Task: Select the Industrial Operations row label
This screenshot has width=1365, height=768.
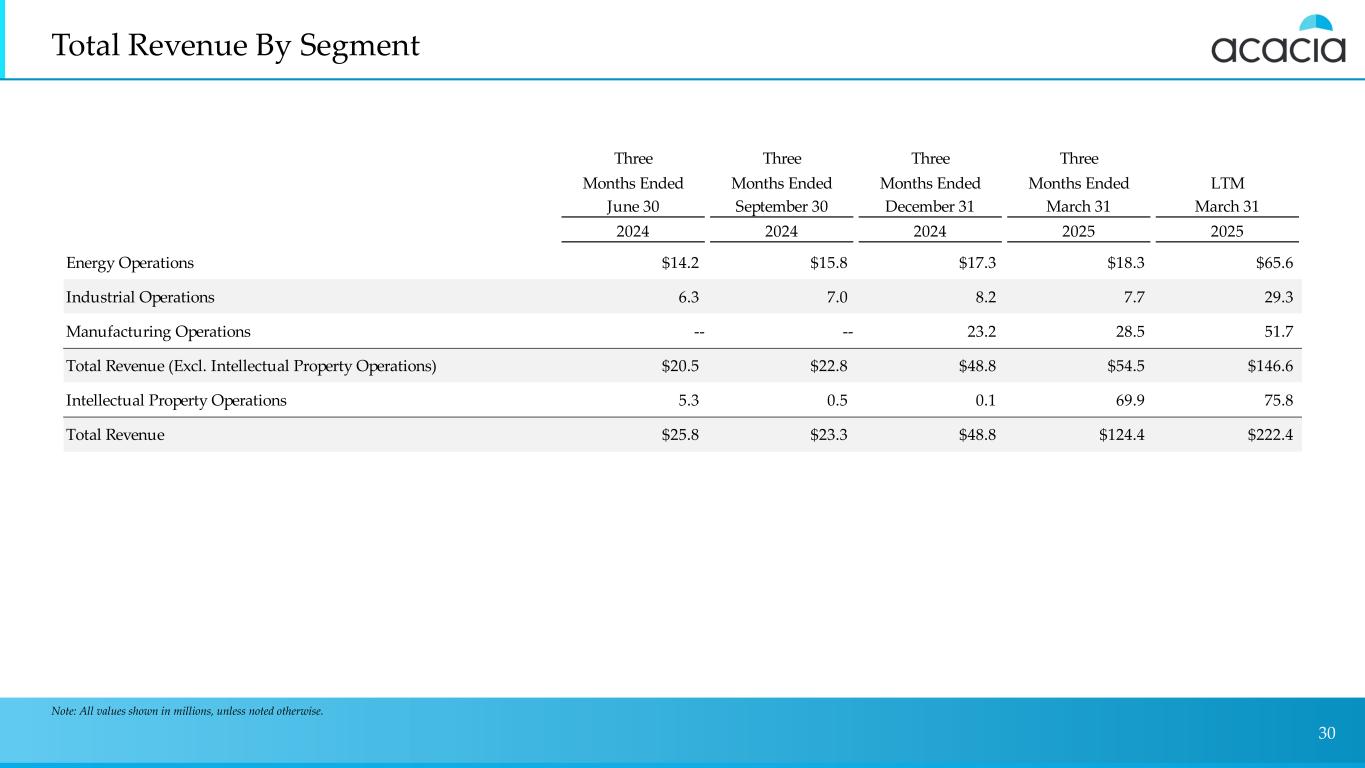Action: tap(140, 297)
